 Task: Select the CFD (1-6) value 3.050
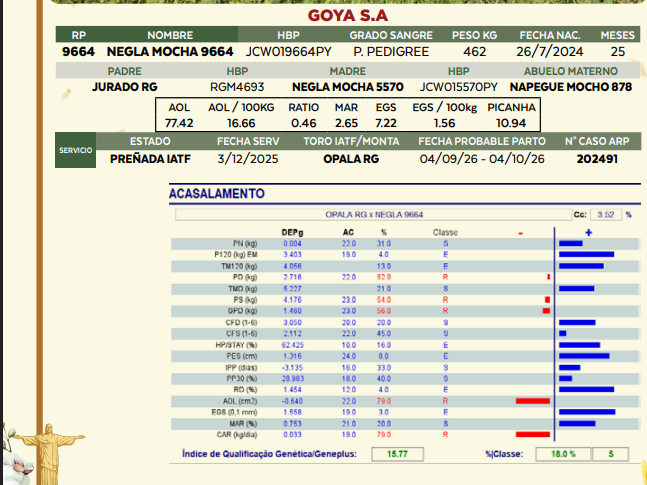click(x=292, y=322)
